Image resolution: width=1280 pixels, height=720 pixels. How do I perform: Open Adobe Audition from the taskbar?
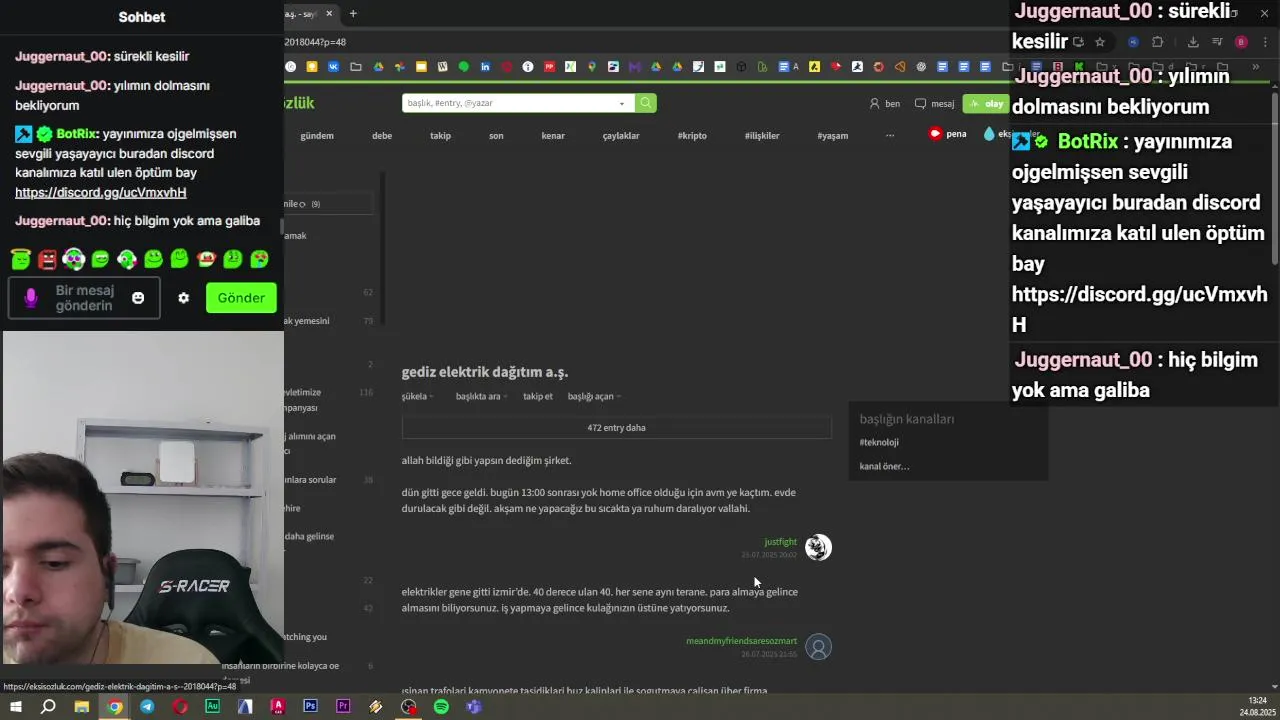pos(212,707)
